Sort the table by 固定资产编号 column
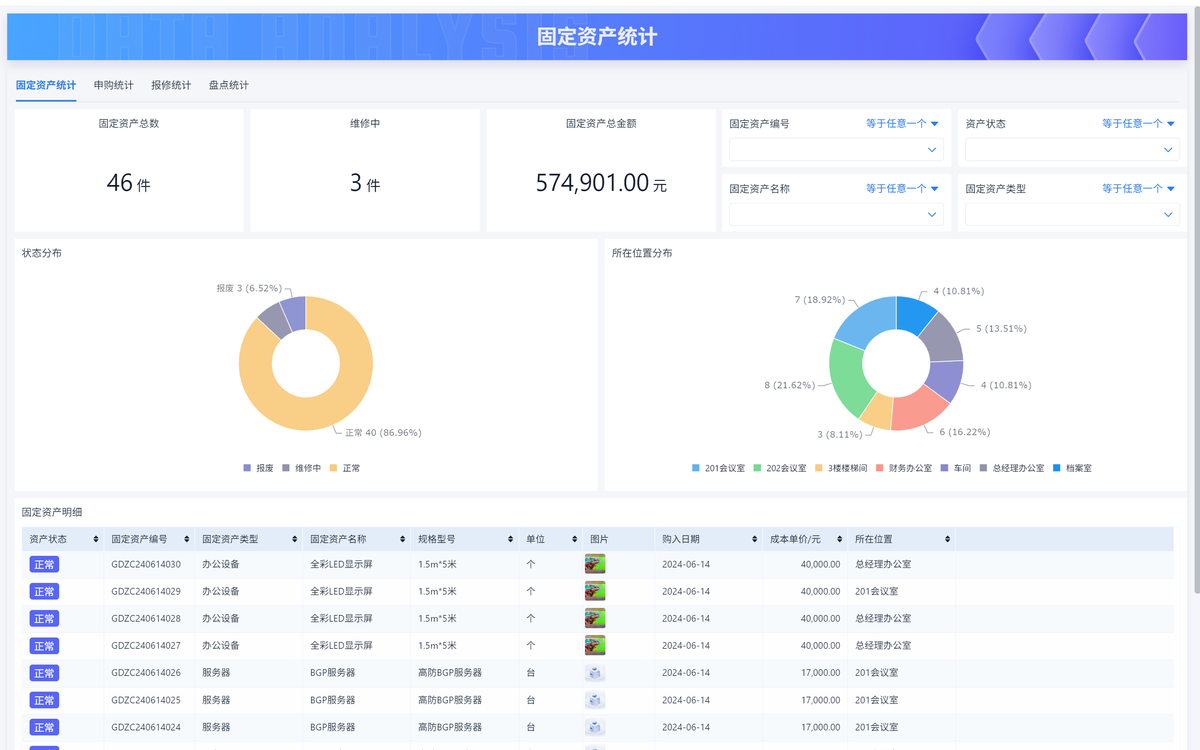The width and height of the screenshot is (1200, 750). 188,538
